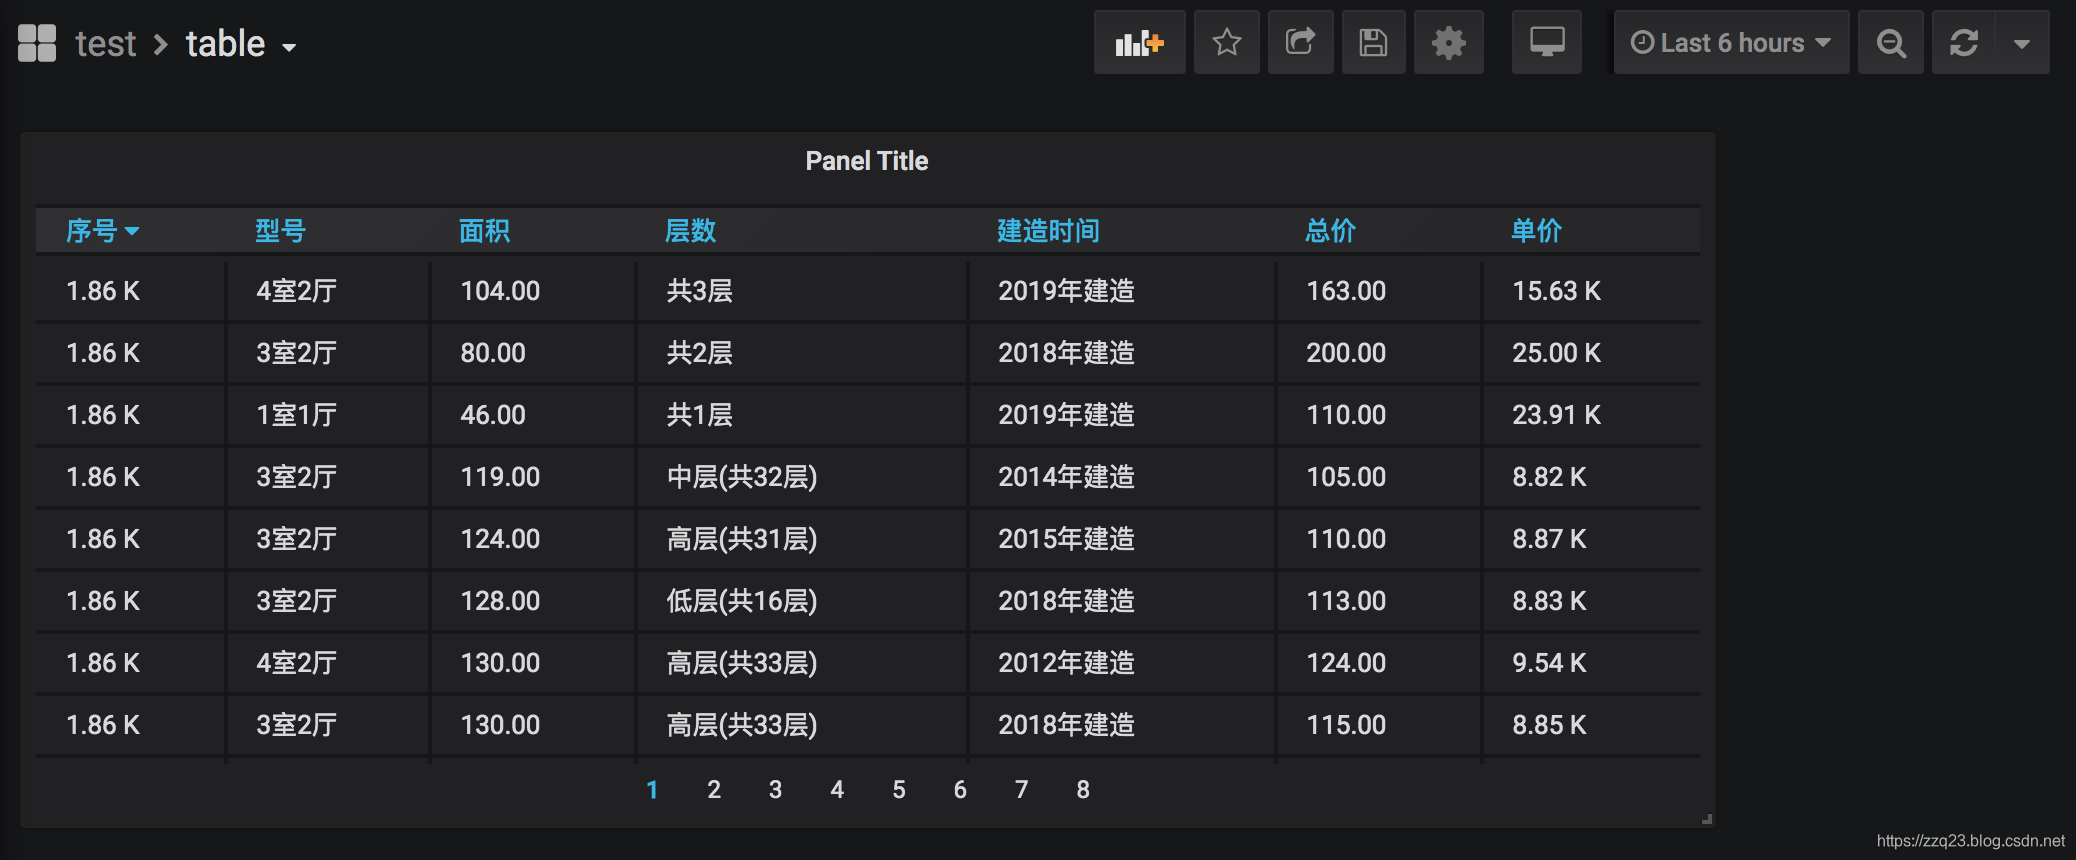This screenshot has height=860, width=2076.
Task: Go to table page 4
Action: point(837,790)
